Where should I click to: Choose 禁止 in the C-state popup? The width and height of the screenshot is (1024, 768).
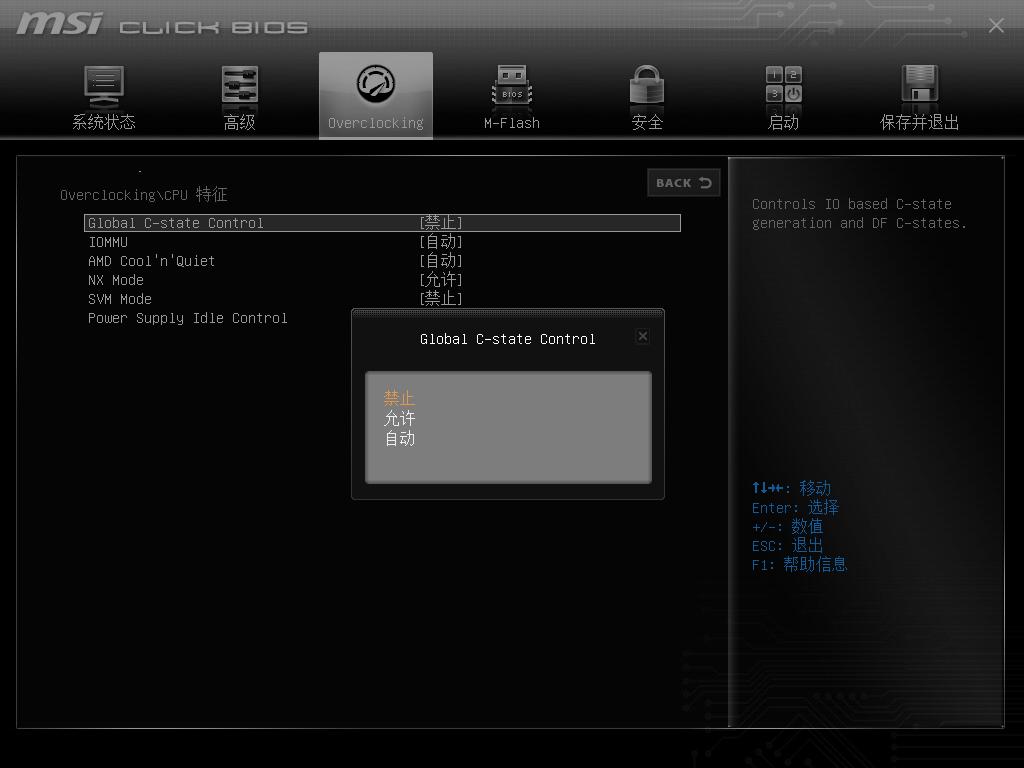[x=399, y=398]
